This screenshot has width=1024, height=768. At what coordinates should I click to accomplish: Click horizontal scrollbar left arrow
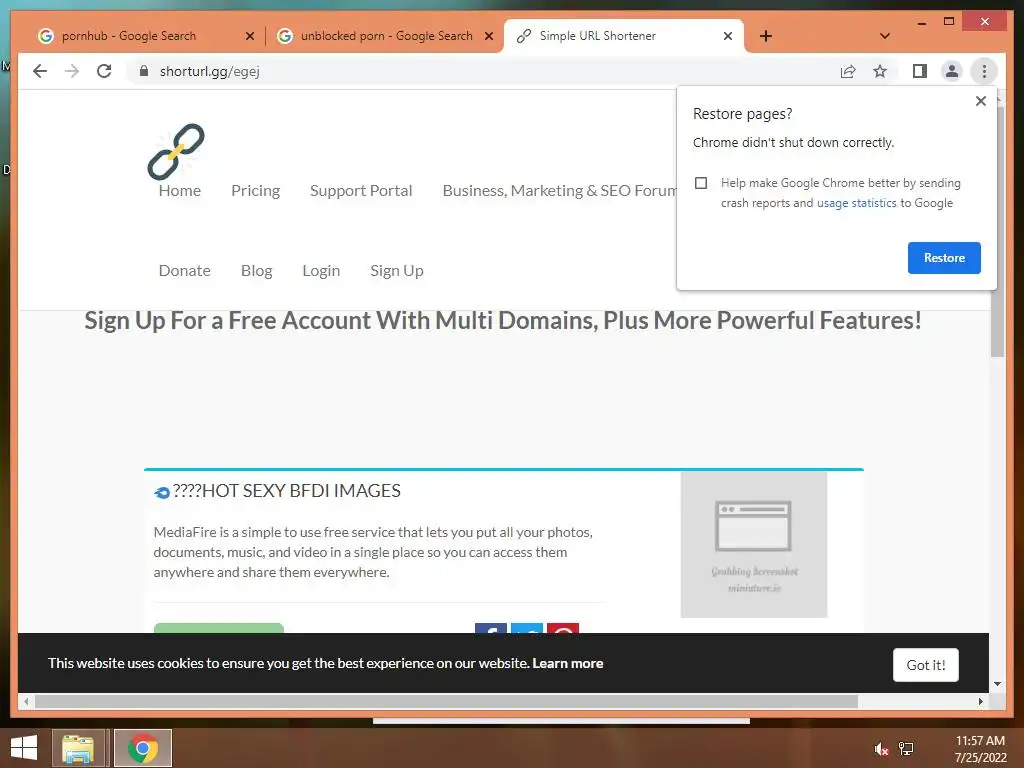point(26,701)
